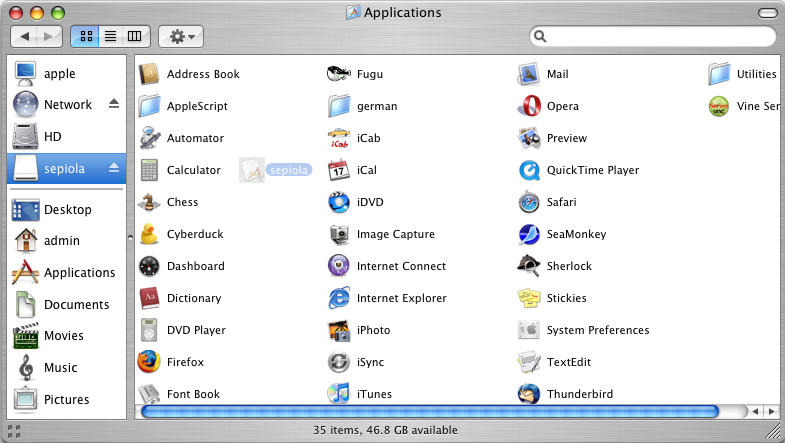Select the Stickies notes icon
This screenshot has height=443, width=785.
[529, 298]
